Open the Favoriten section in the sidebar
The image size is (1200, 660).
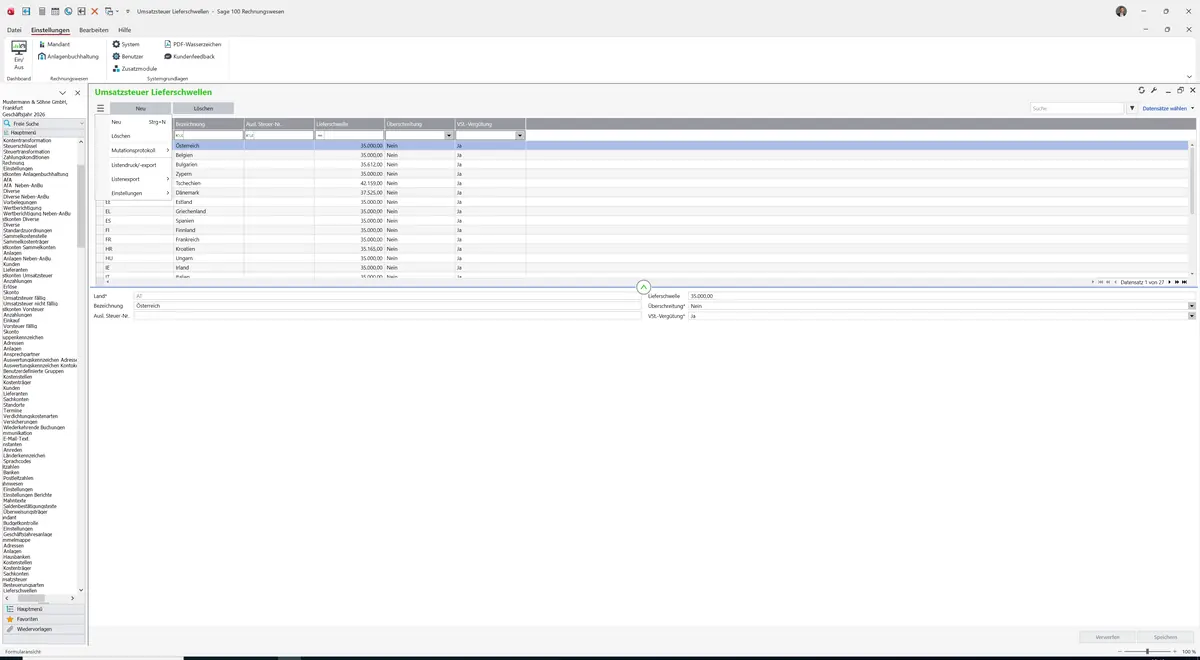[43, 619]
